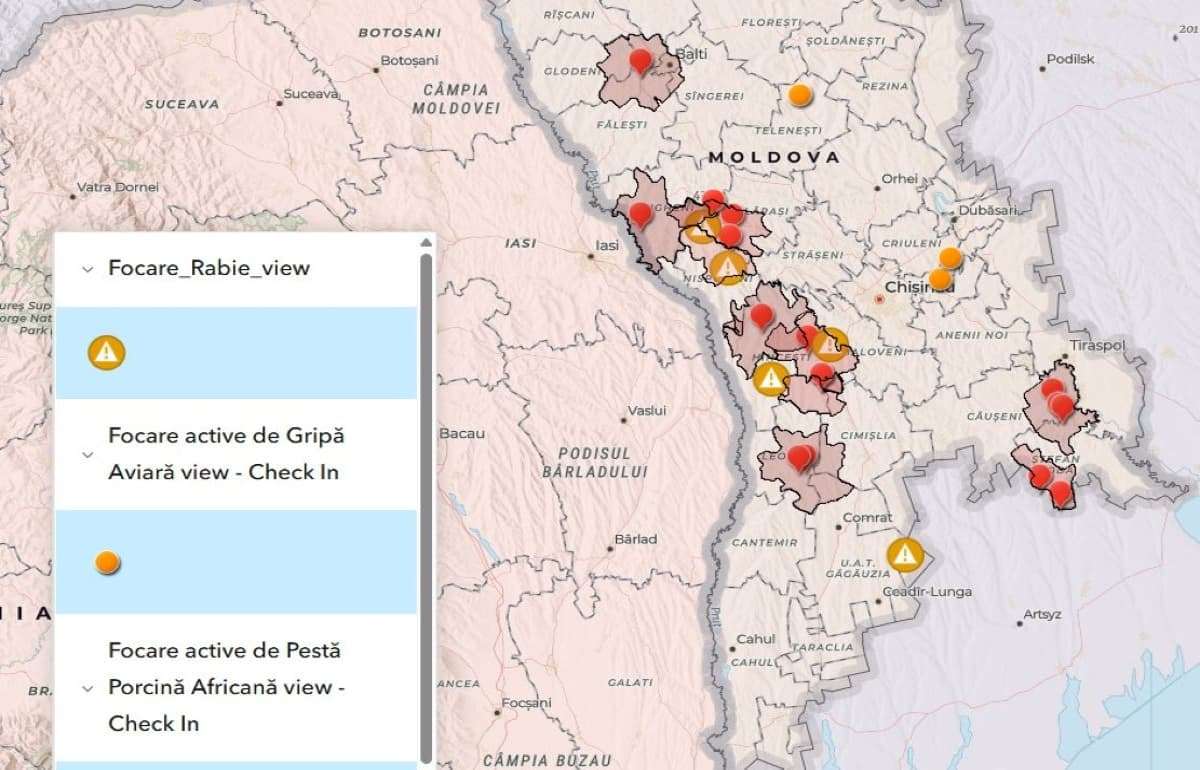Select the red pin in the Leova district
Screen dimensions: 1200x770
799,457
